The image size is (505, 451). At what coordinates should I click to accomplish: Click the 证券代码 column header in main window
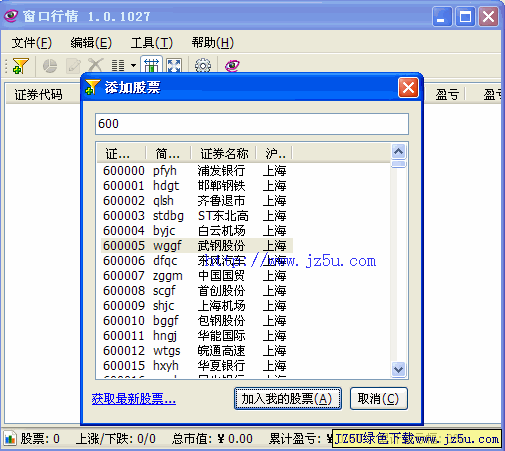click(38, 94)
